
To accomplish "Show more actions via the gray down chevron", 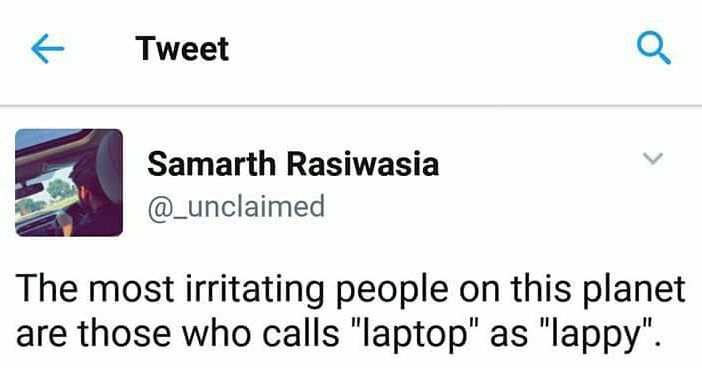I will 652,158.
